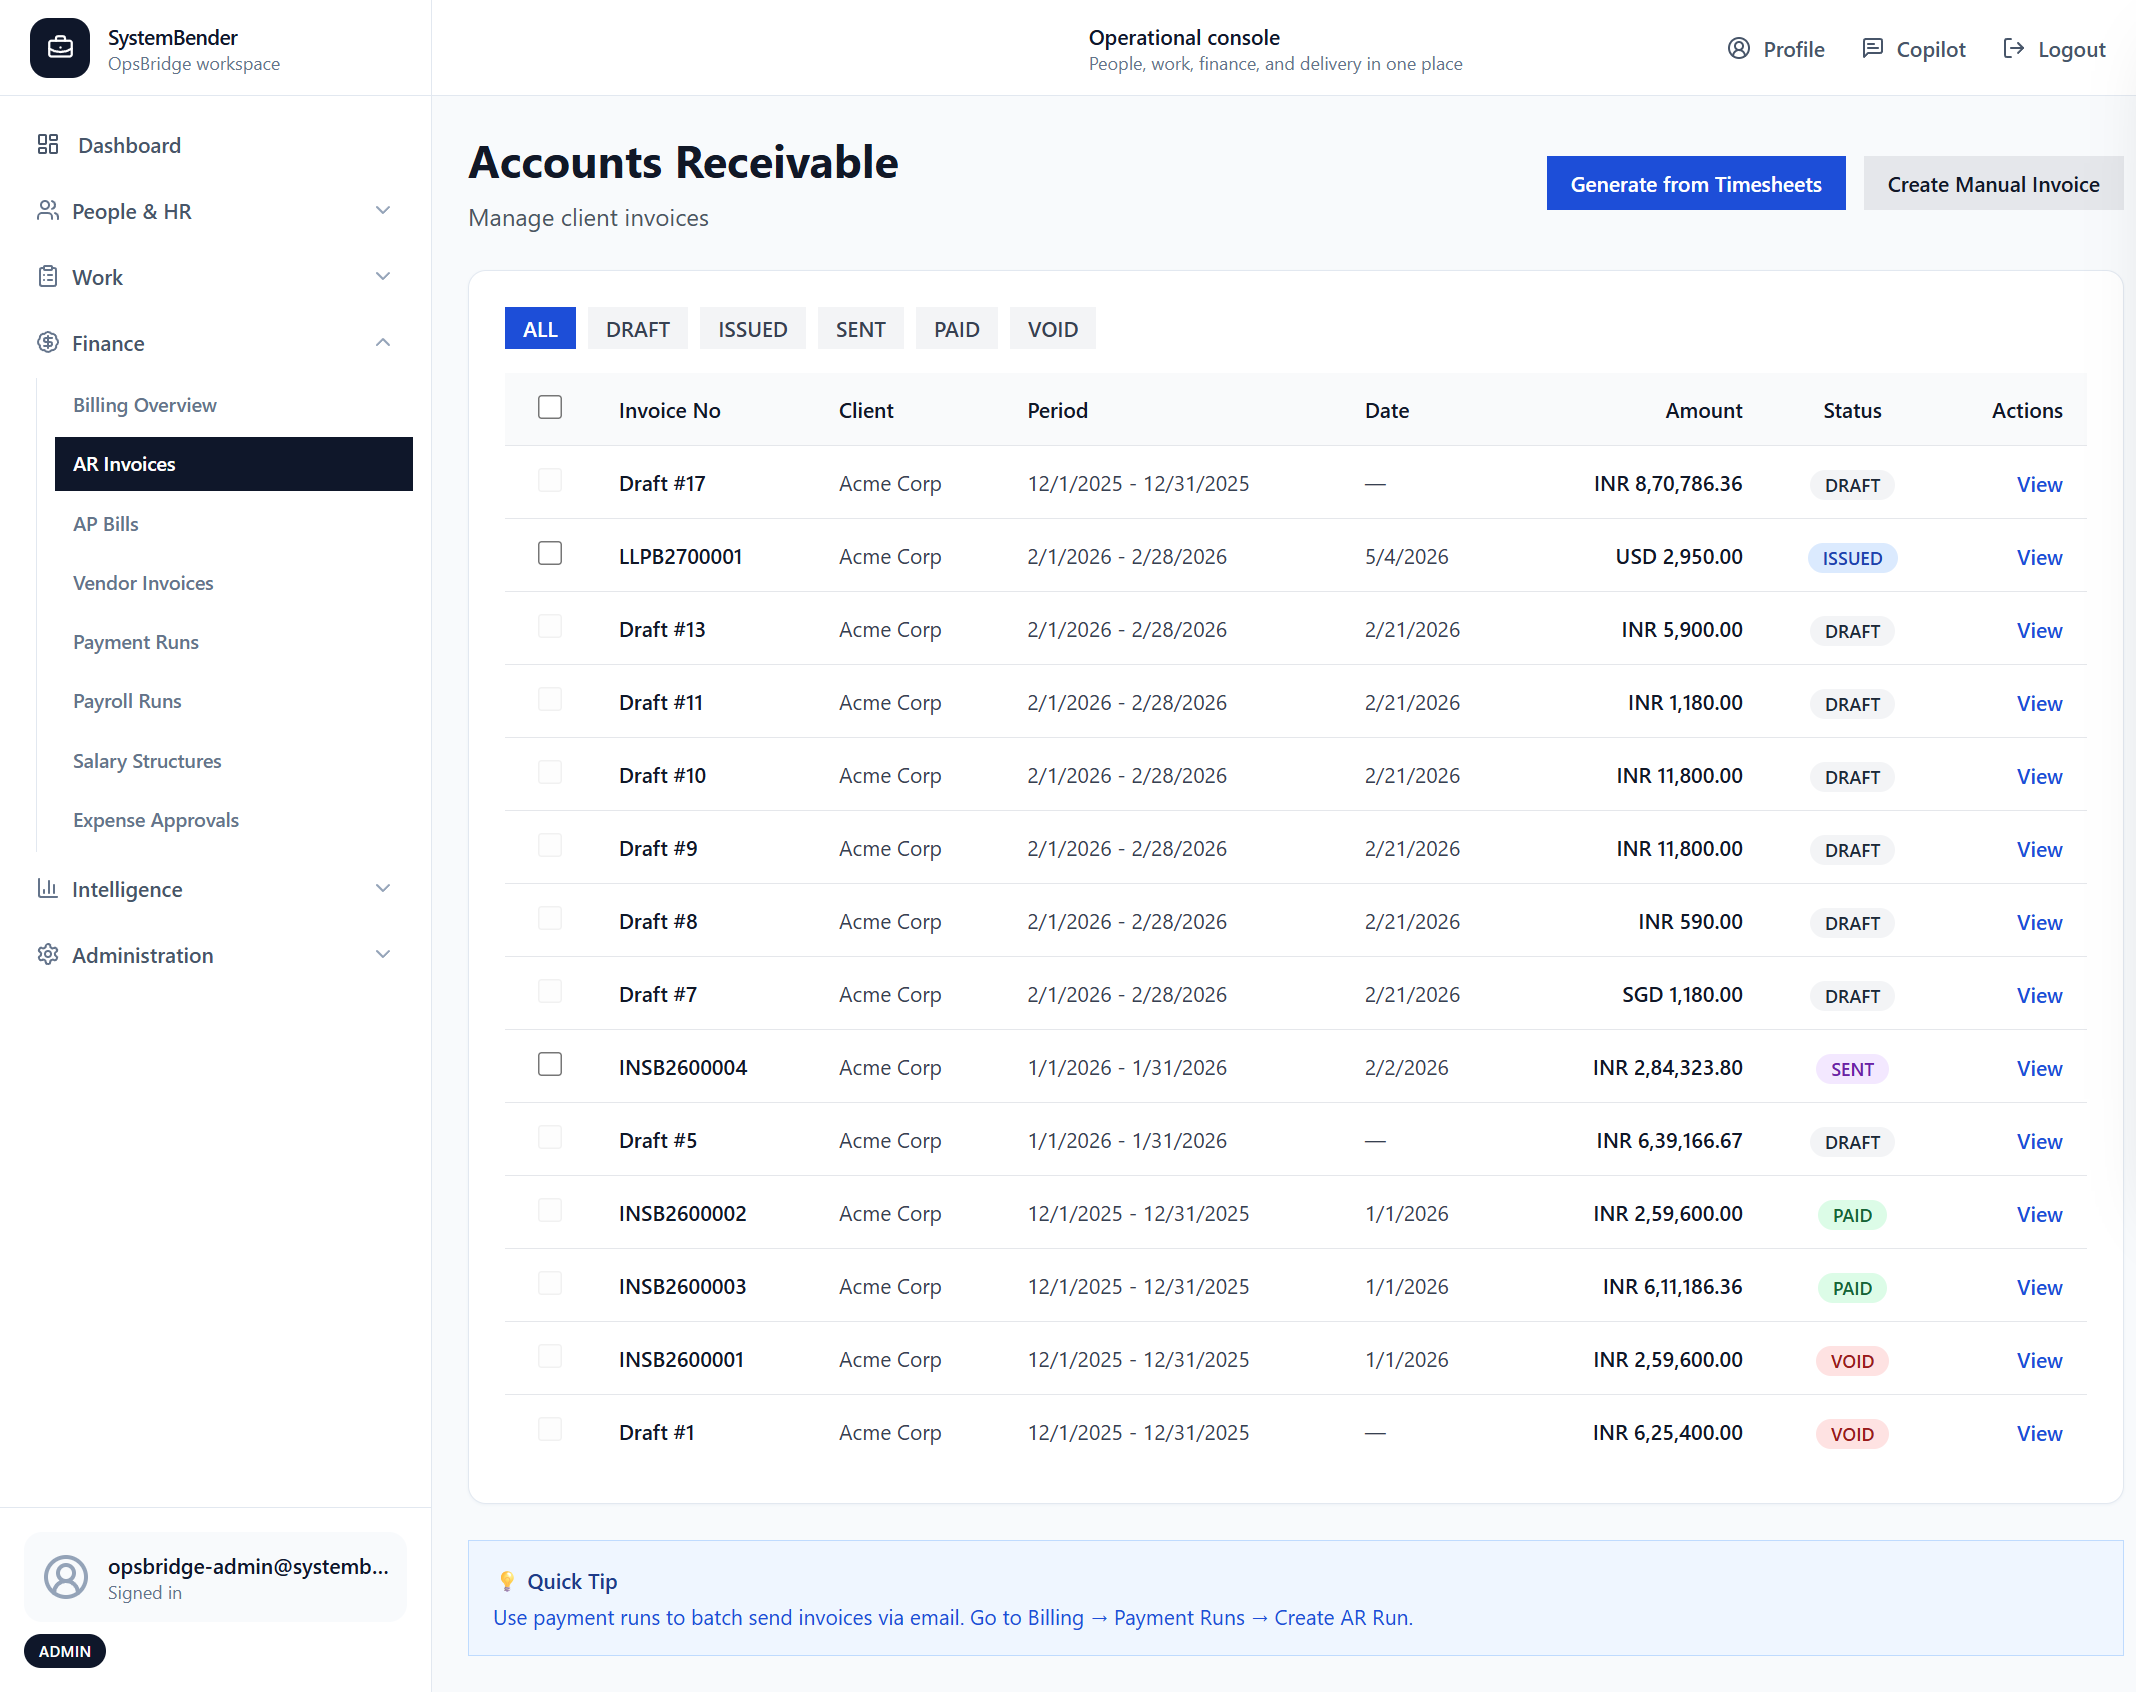Click the SystemBender briefcase logo icon

pos(60,48)
